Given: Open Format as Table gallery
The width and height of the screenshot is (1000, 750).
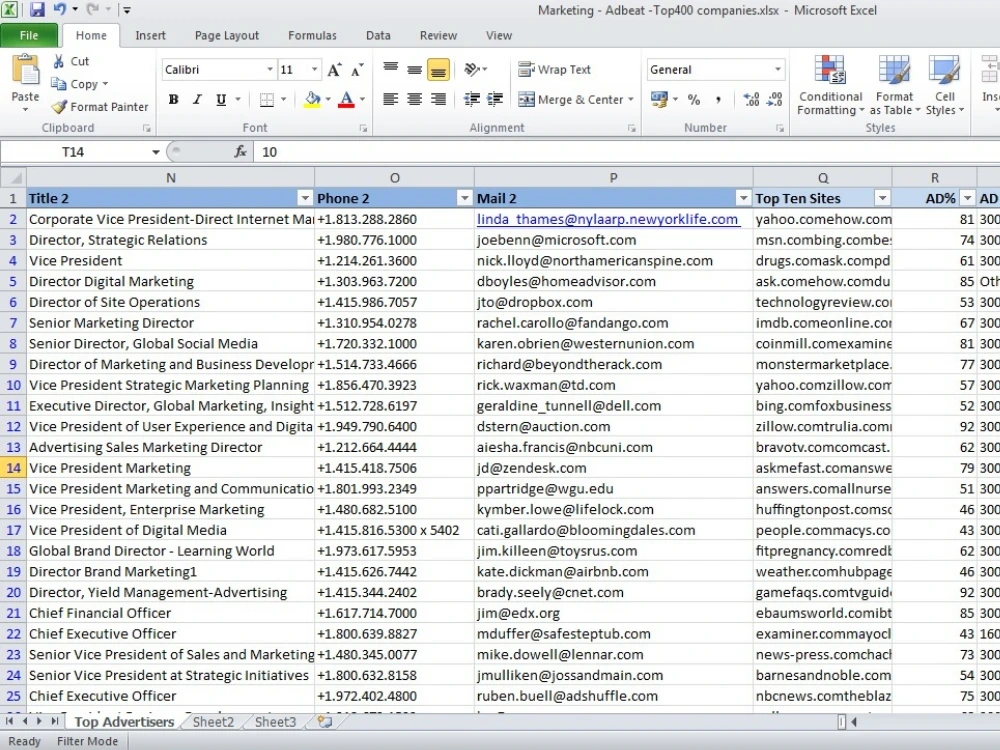Looking at the screenshot, I should (x=895, y=85).
